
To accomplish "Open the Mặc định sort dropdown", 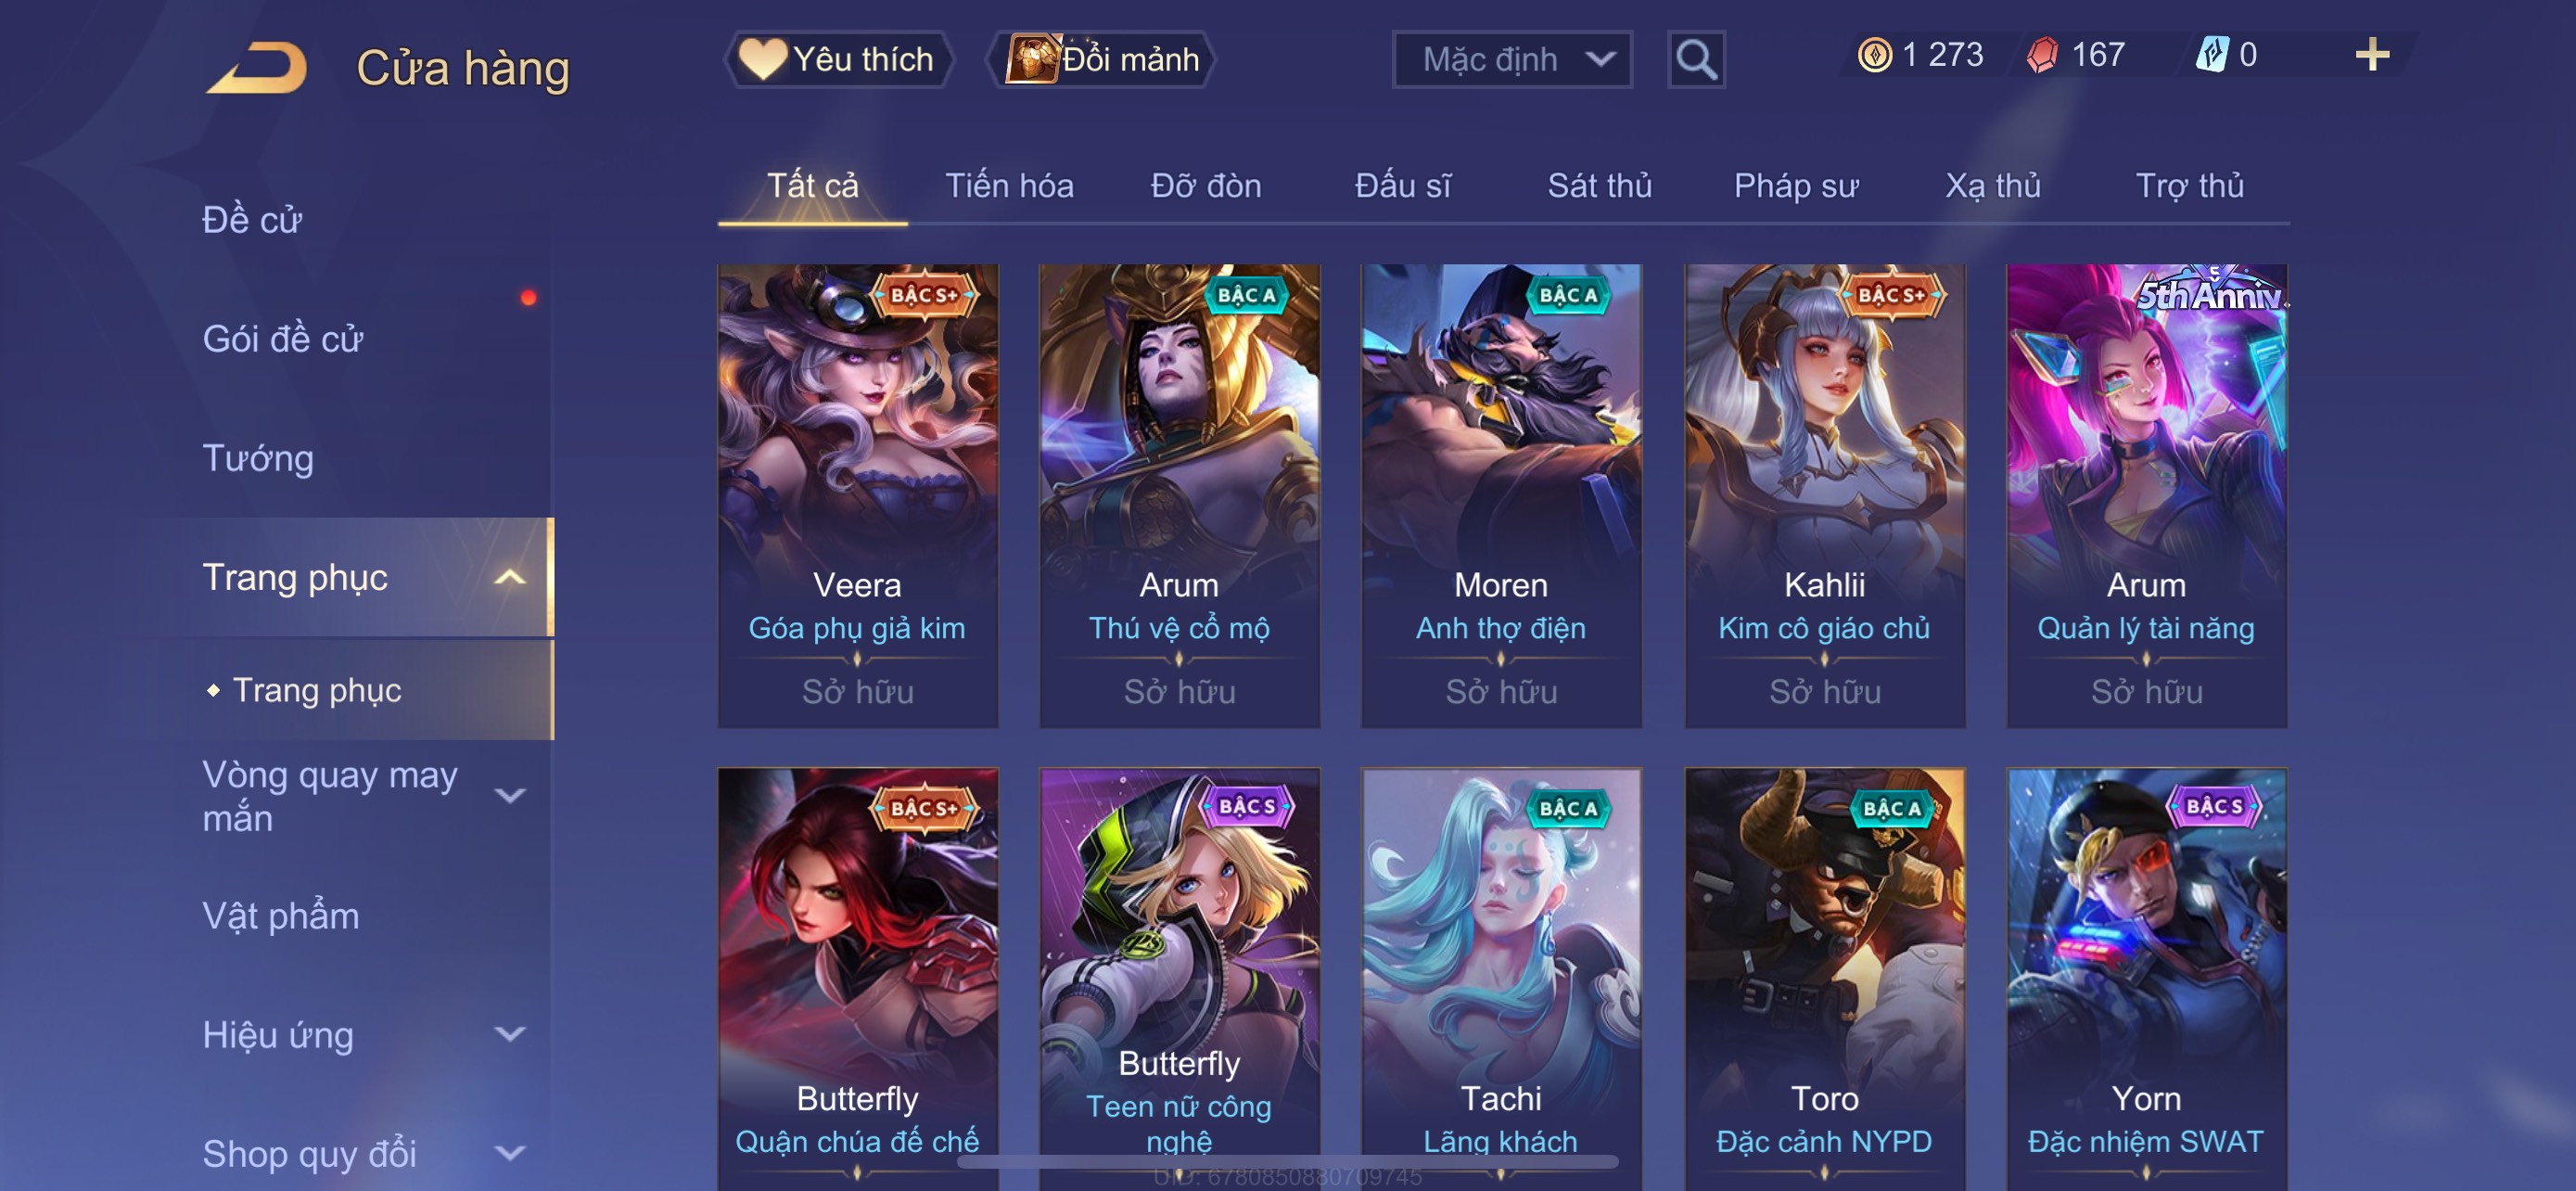I will [1512, 60].
